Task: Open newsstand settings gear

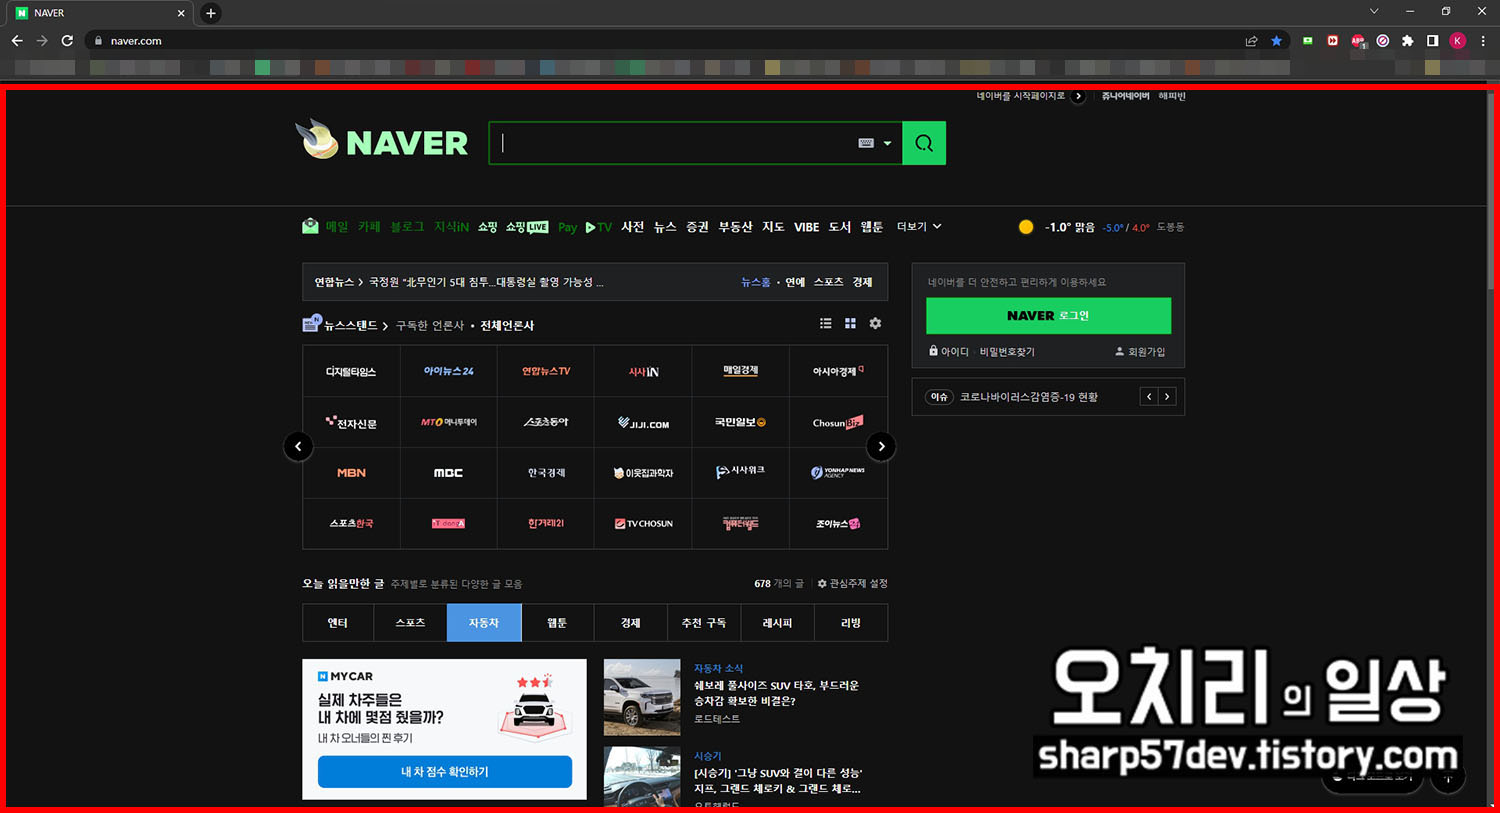Action: click(875, 323)
